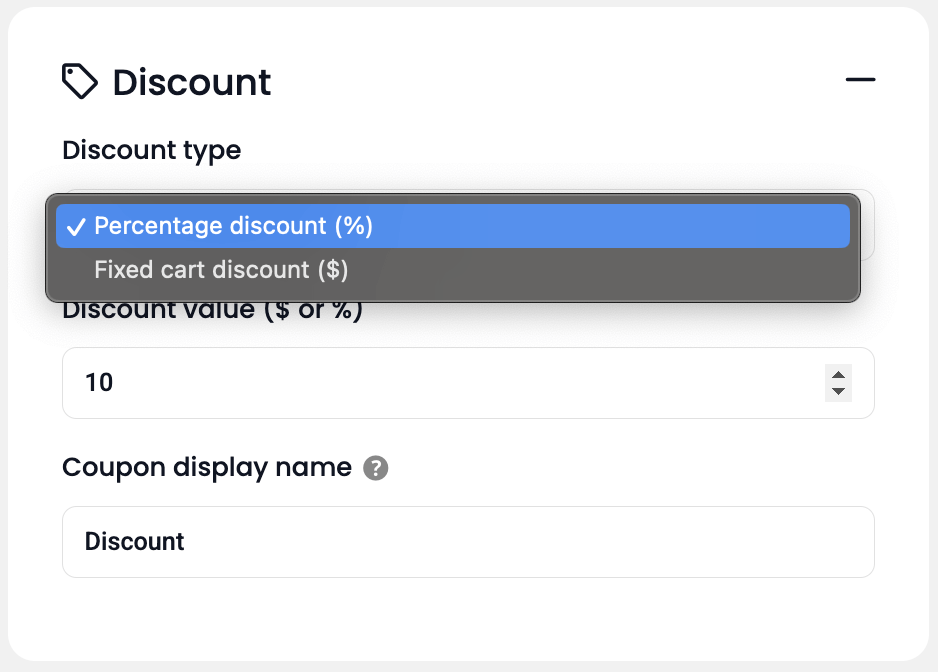The image size is (938, 672).
Task: Click the Coupon display name label
Action: [207, 467]
